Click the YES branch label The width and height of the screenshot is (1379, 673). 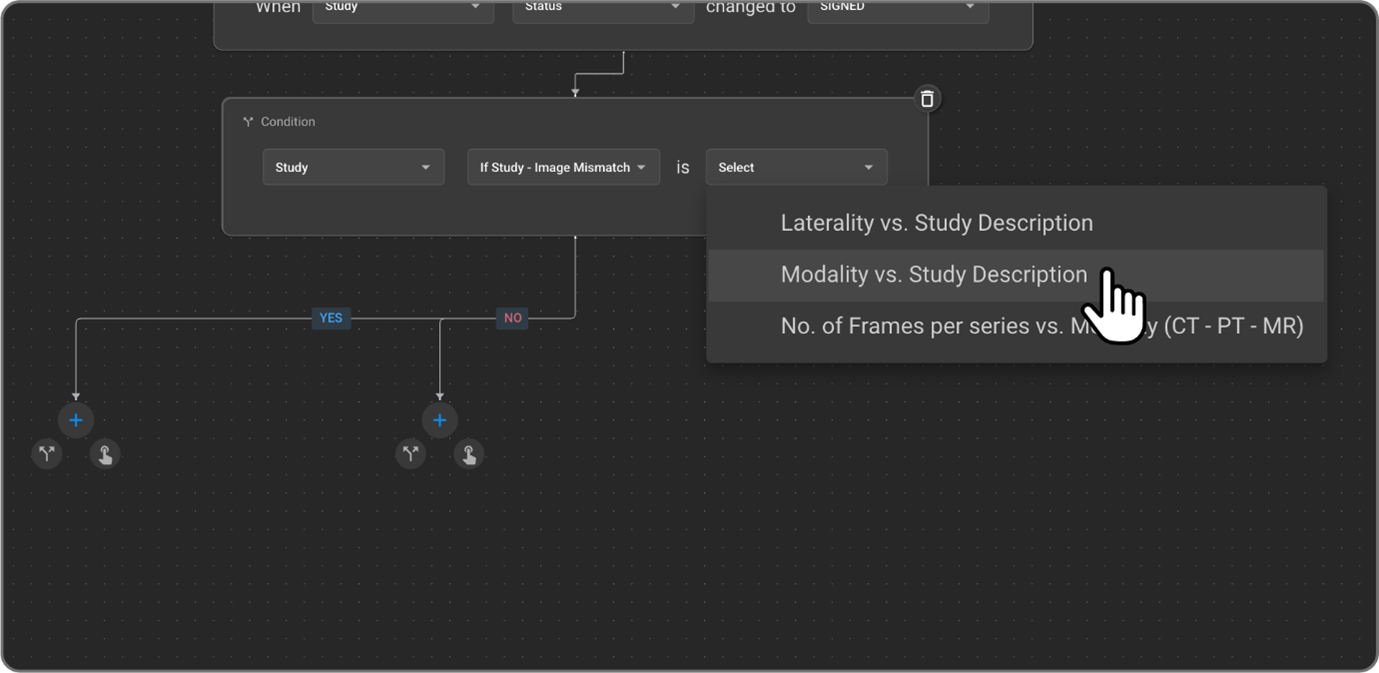click(x=331, y=318)
